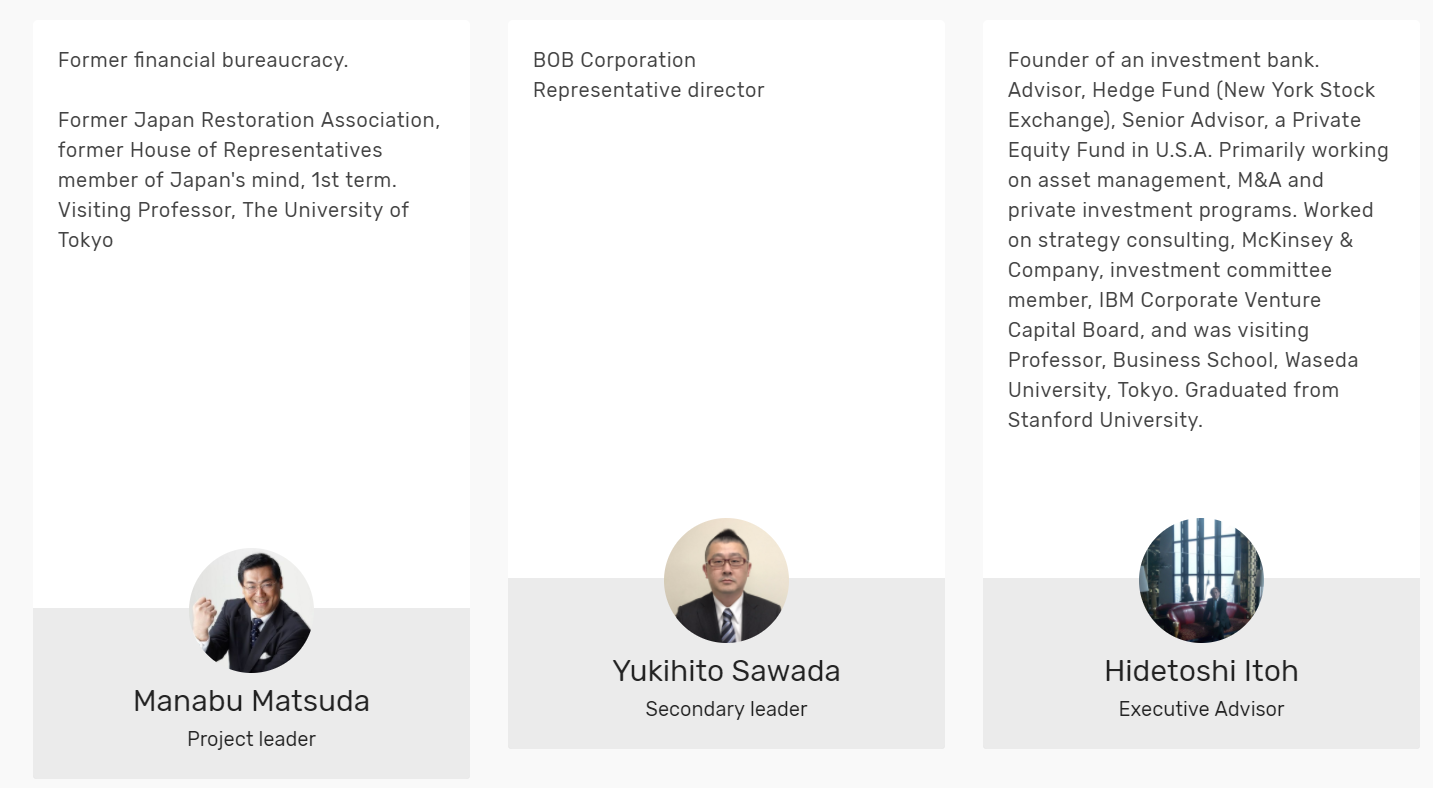Click Manabu Matsuda's profile photo
Image resolution: width=1433 pixels, height=788 pixels.
click(x=251, y=610)
